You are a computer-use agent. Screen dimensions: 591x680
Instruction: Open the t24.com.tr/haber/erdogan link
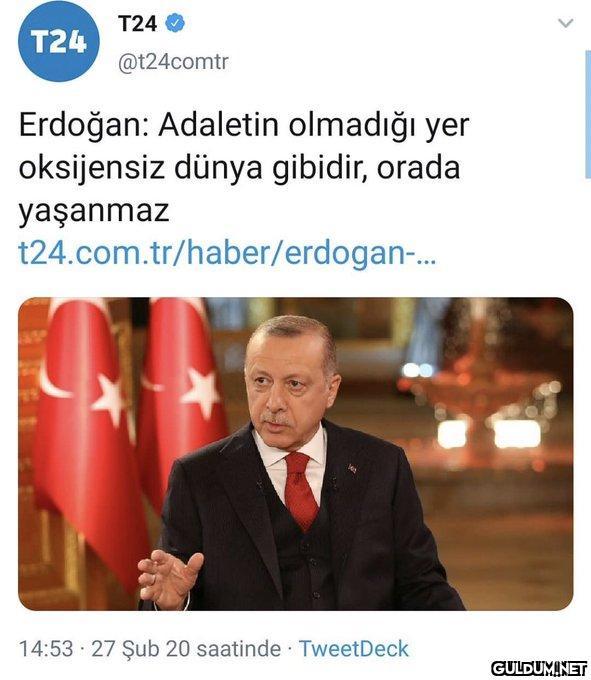pyautogui.click(x=227, y=253)
